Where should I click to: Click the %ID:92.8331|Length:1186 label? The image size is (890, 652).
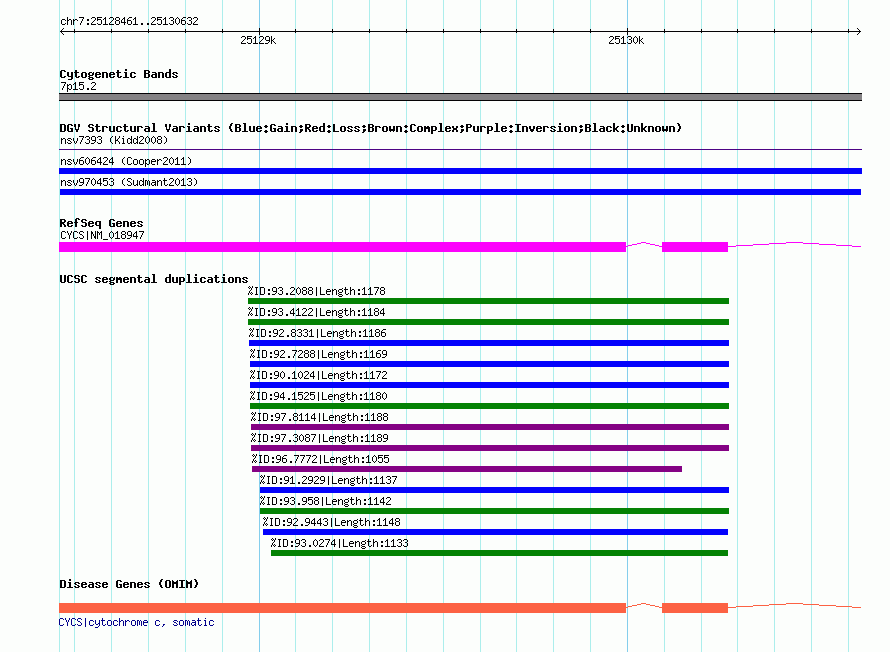[x=318, y=333]
